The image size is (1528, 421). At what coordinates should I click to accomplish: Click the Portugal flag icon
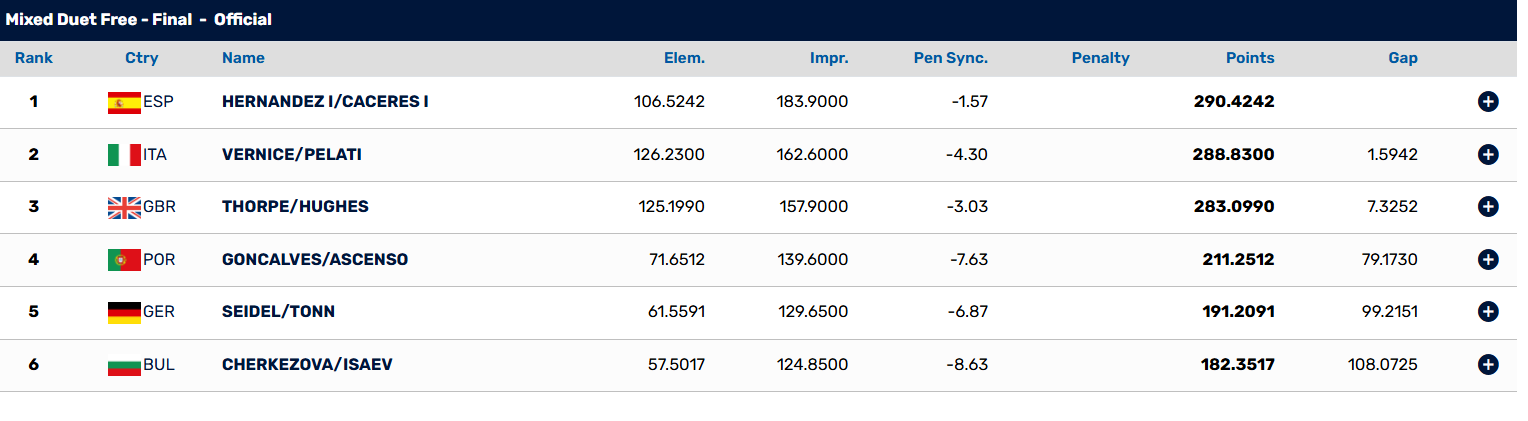pos(124,259)
